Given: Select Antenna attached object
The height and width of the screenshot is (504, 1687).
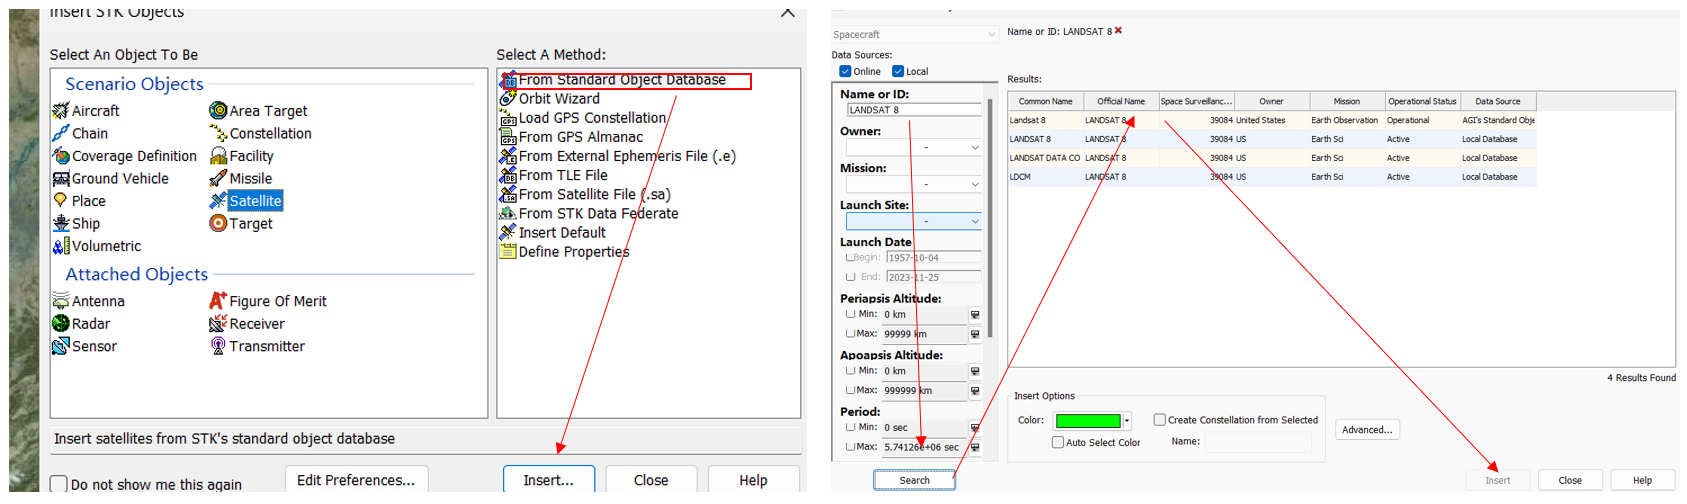Looking at the screenshot, I should (89, 301).
